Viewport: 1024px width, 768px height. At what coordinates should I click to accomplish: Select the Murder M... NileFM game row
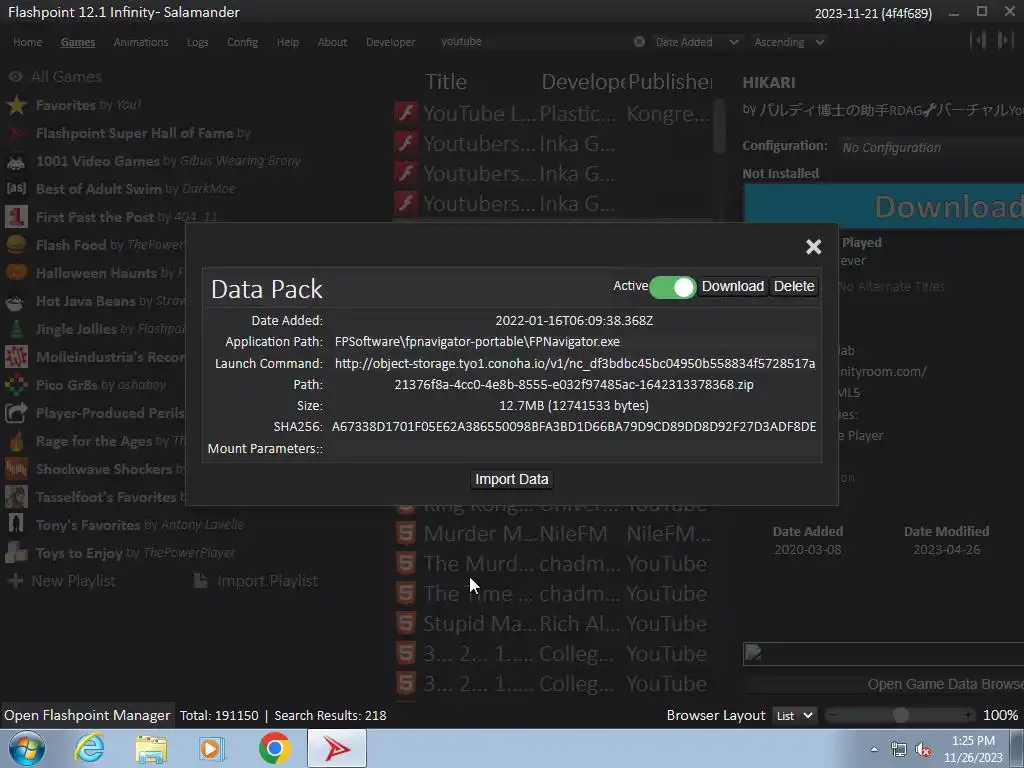552,534
